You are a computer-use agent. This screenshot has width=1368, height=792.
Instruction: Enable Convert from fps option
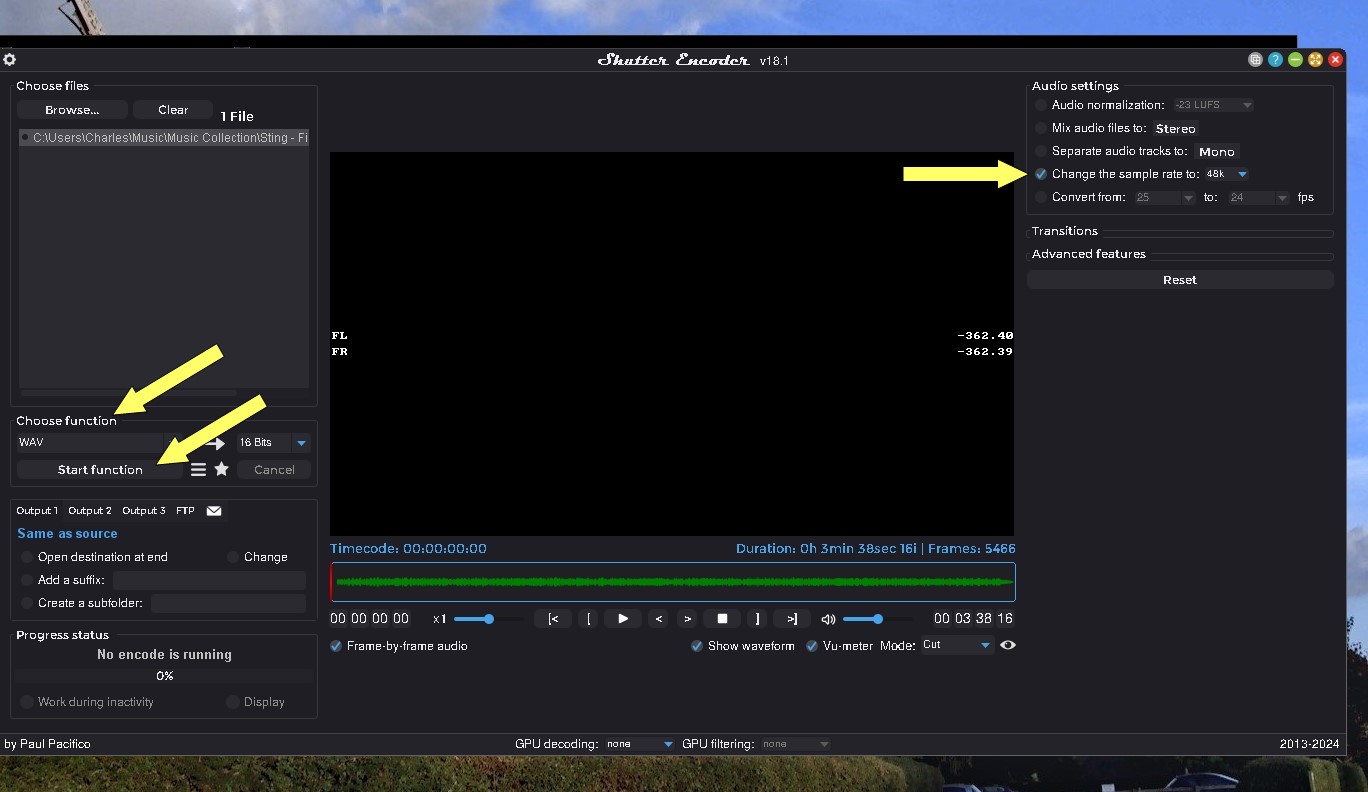(1041, 197)
